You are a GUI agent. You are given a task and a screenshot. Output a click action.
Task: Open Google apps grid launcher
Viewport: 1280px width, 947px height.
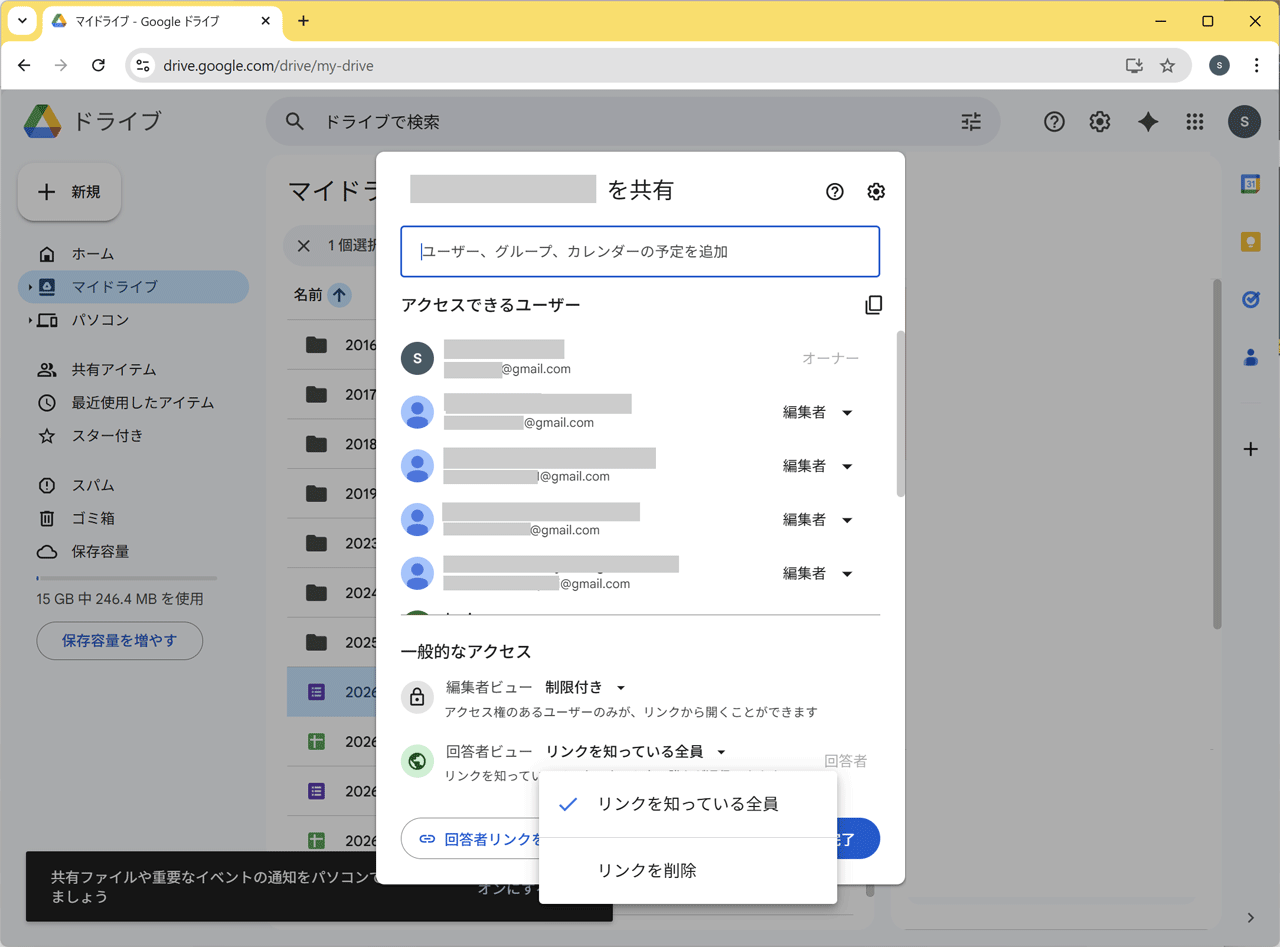[1194, 122]
